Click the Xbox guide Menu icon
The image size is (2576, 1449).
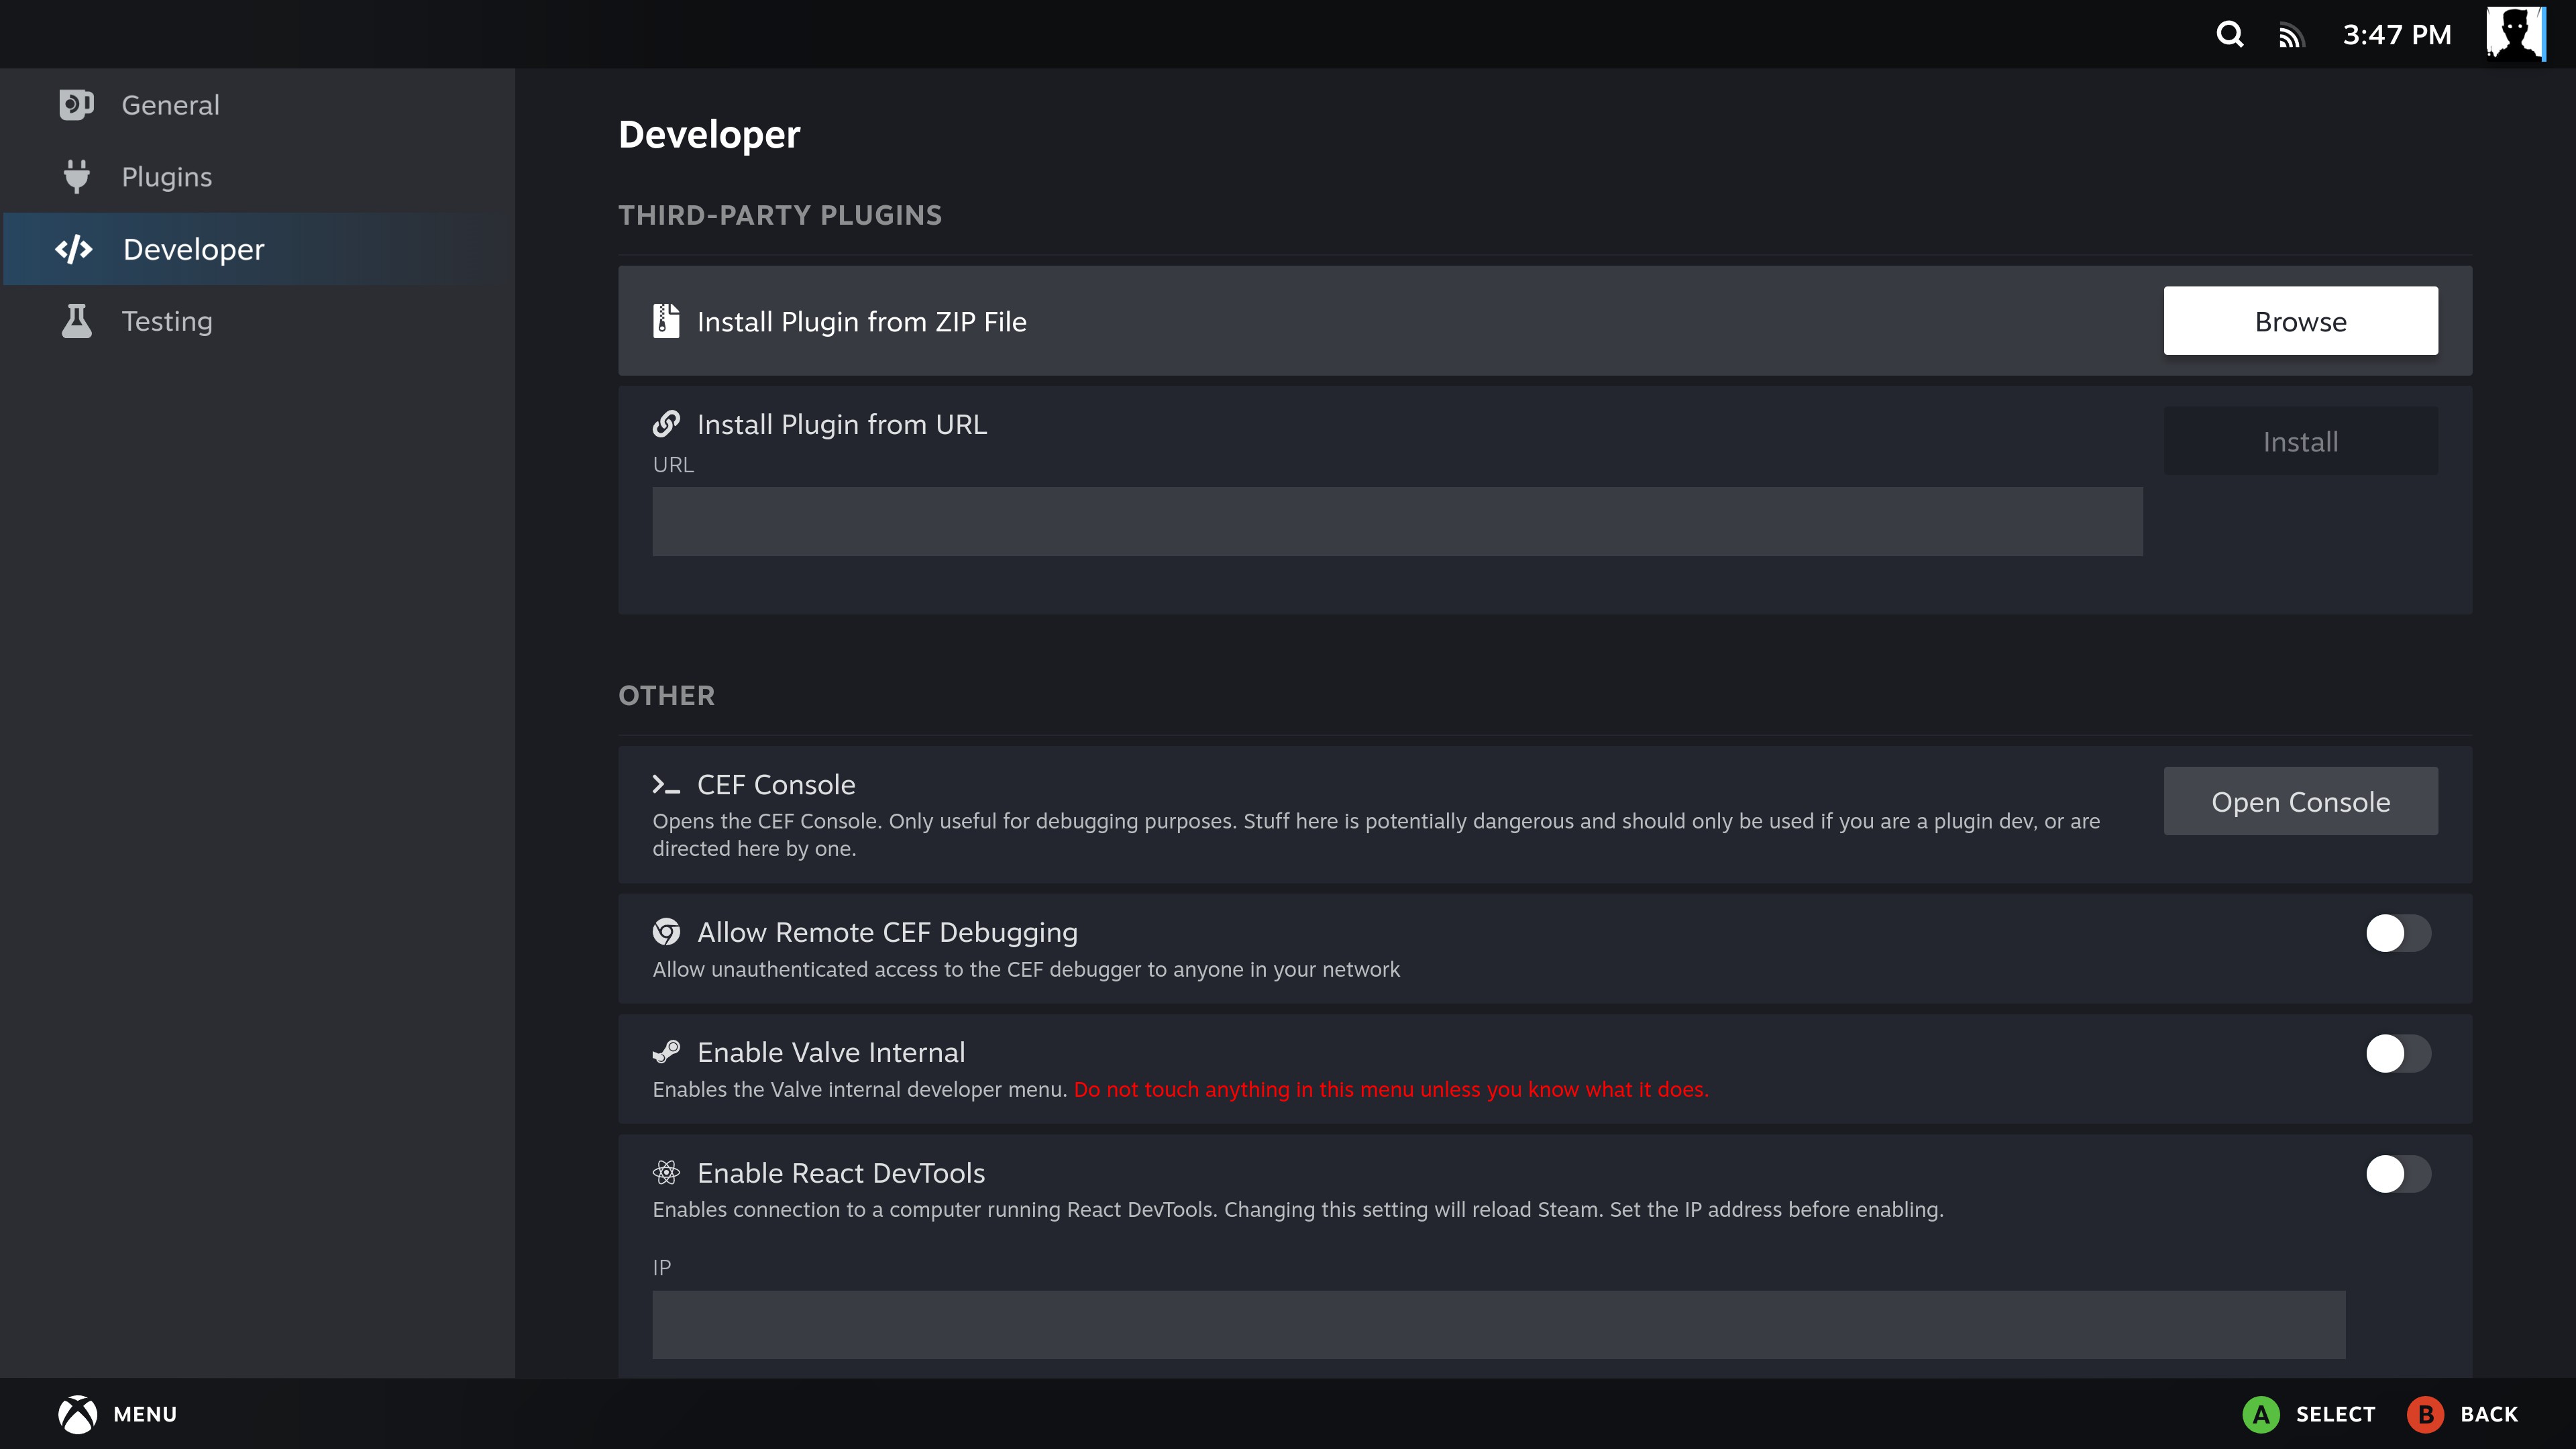point(77,1414)
